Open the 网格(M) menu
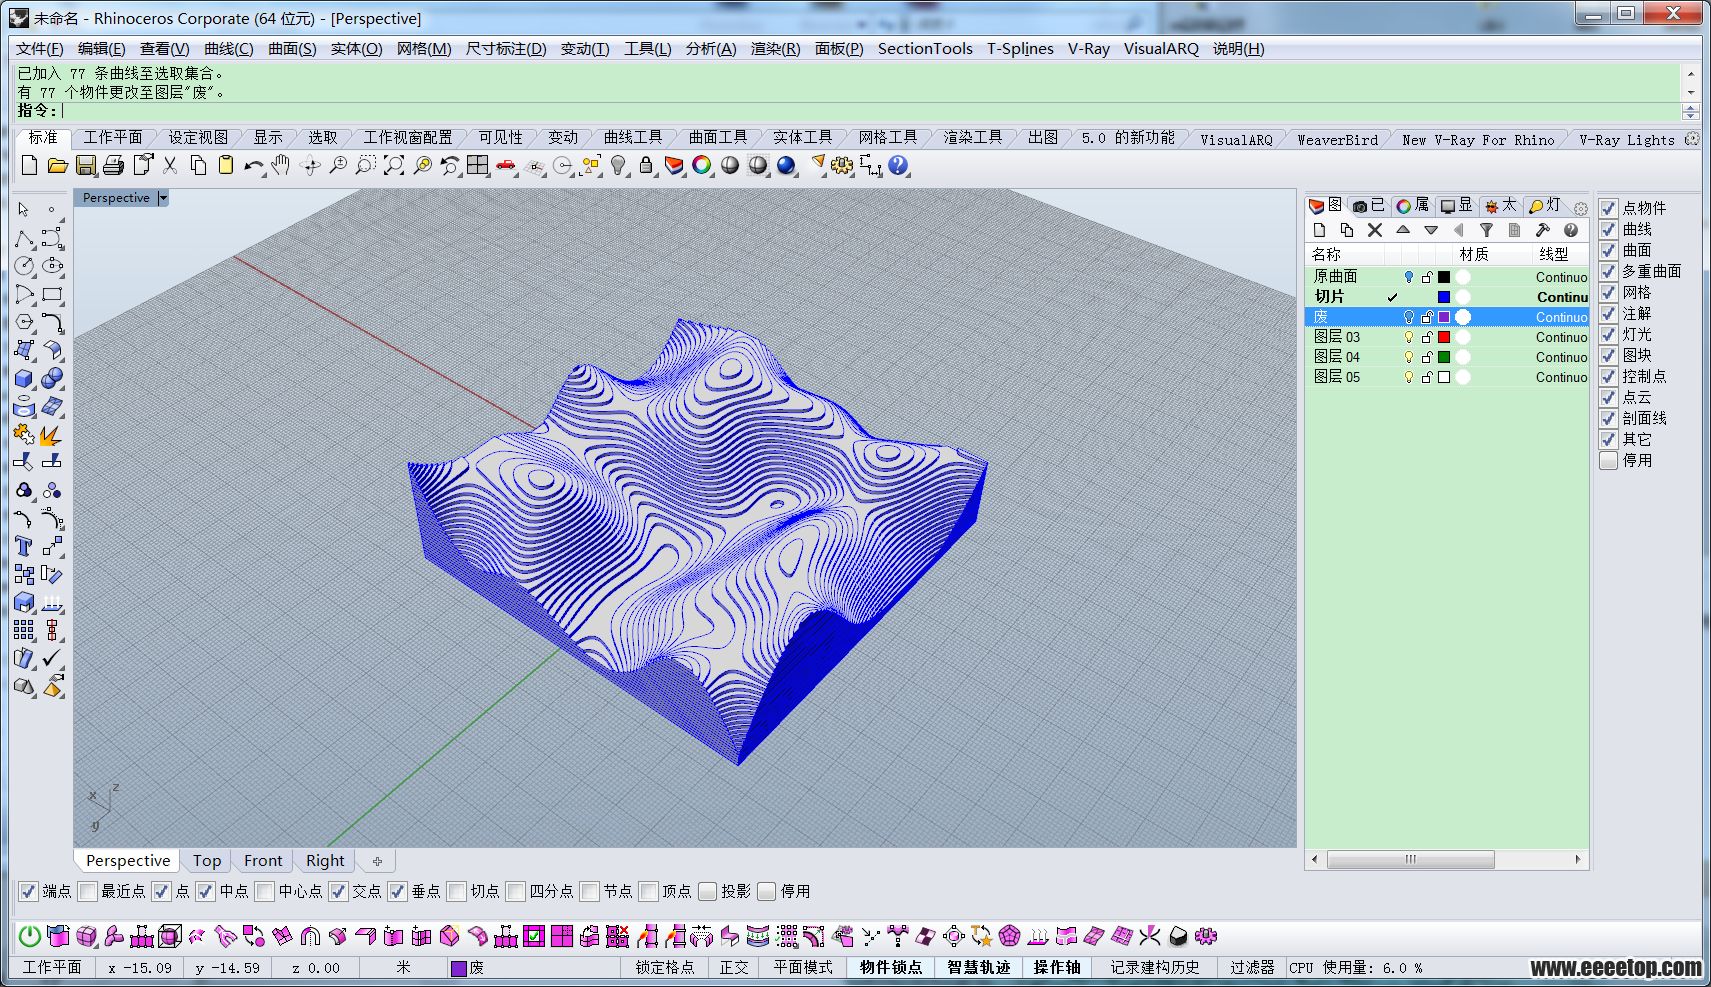The width and height of the screenshot is (1711, 987). click(x=424, y=49)
